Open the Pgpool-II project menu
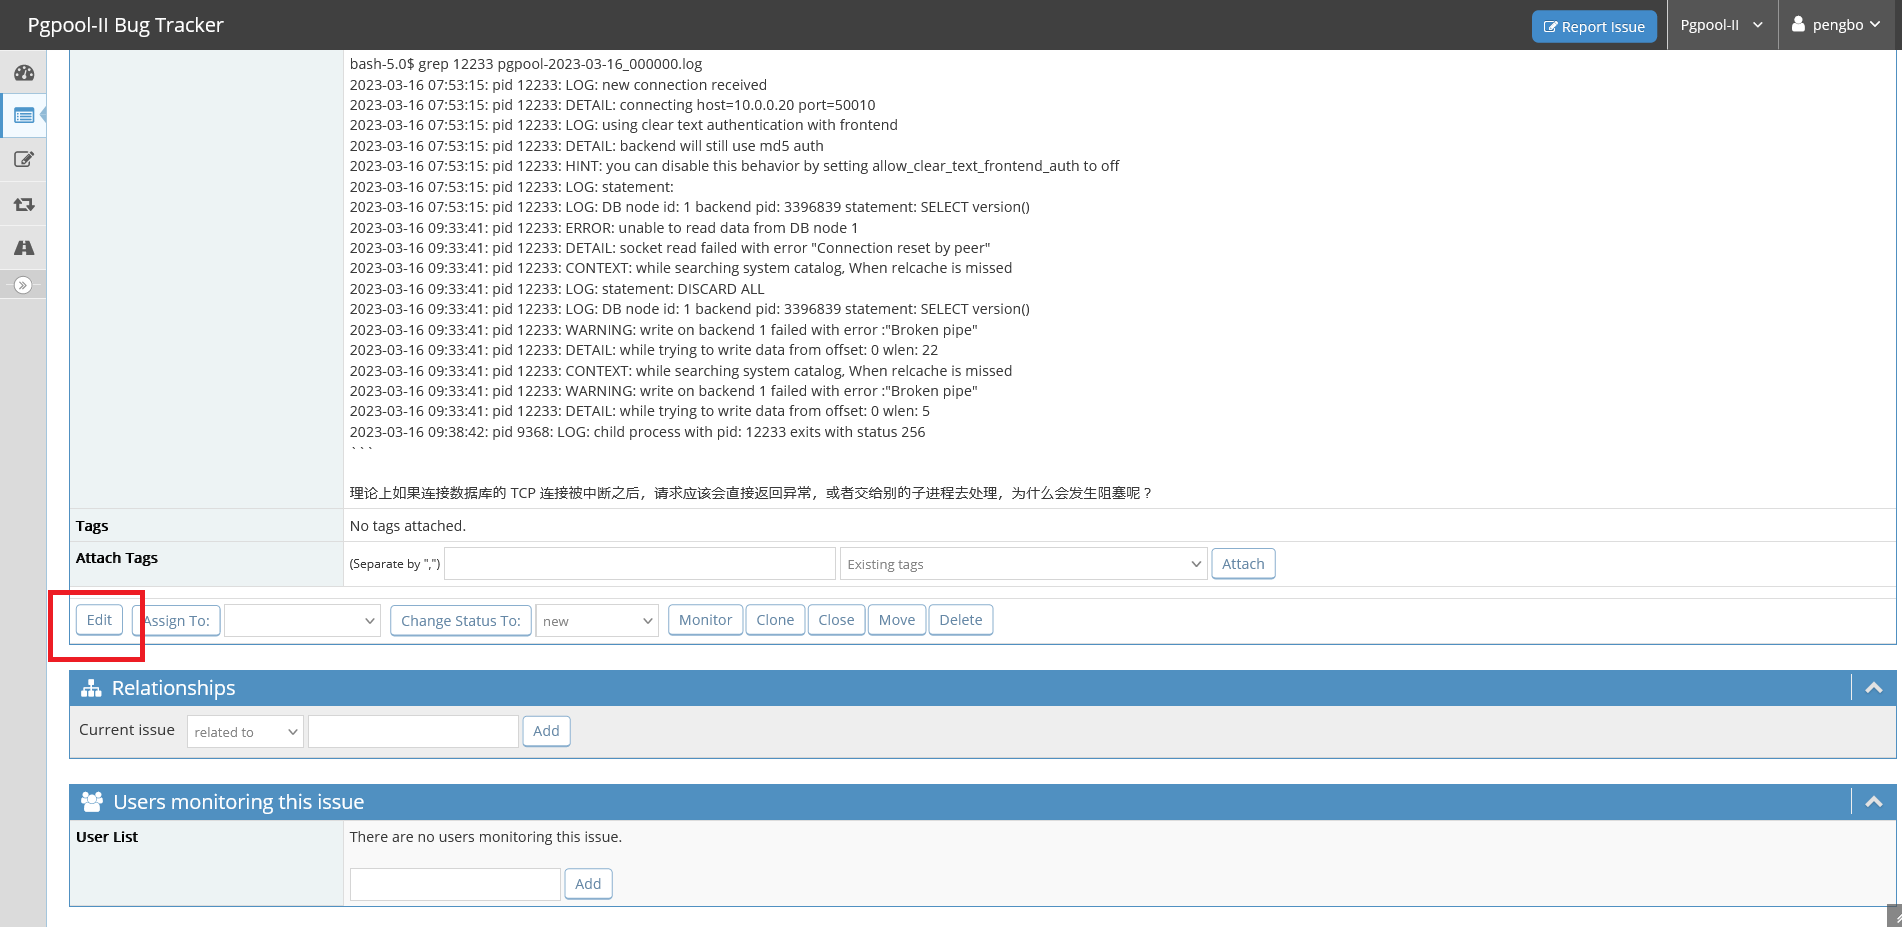Screen dimensions: 1902x927 tap(1721, 25)
